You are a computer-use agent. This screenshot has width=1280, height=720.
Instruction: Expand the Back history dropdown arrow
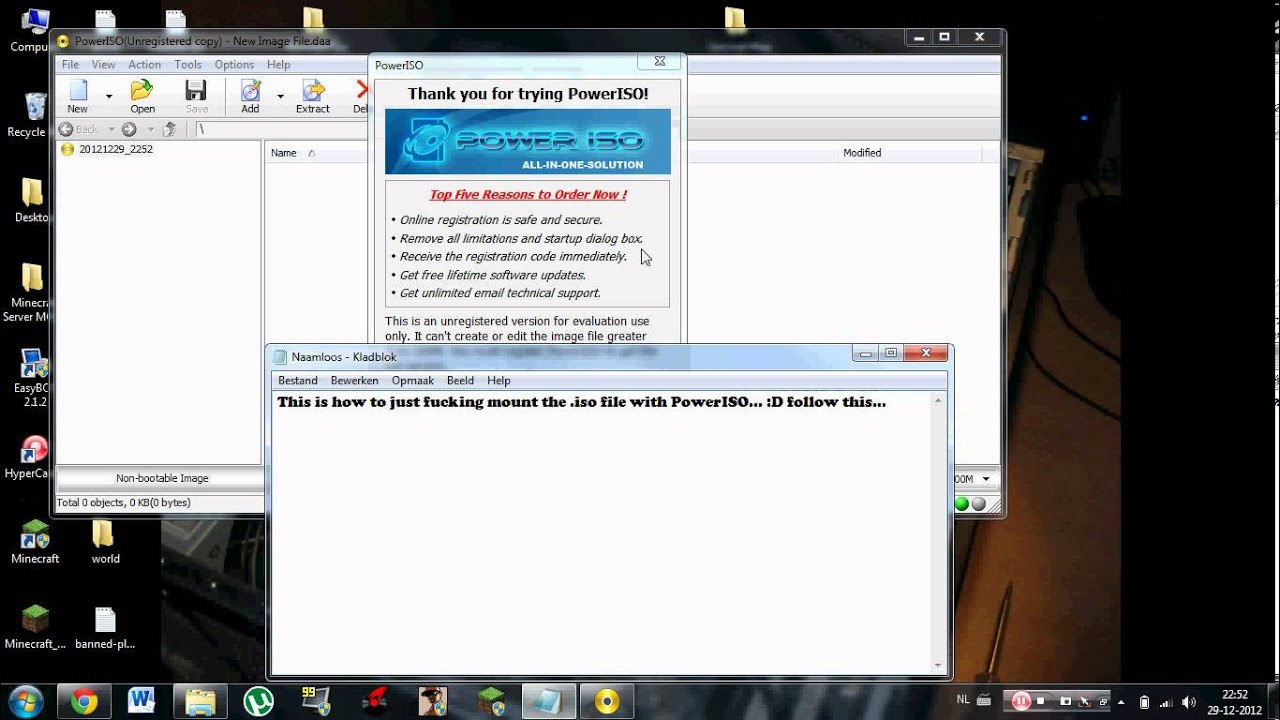pyautogui.click(x=112, y=129)
